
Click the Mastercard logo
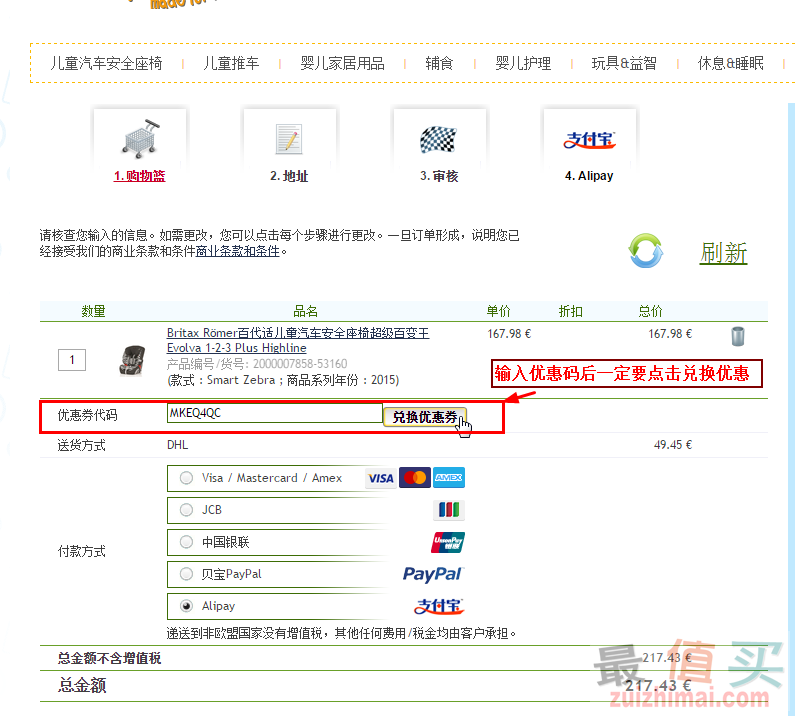pyautogui.click(x=415, y=478)
